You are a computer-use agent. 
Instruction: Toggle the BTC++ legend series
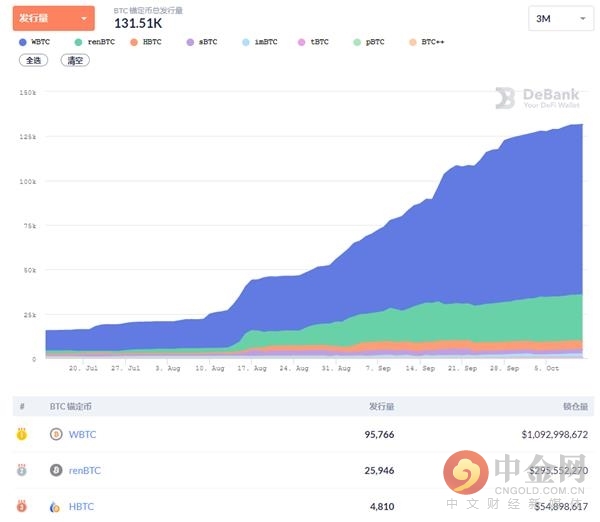tap(427, 42)
